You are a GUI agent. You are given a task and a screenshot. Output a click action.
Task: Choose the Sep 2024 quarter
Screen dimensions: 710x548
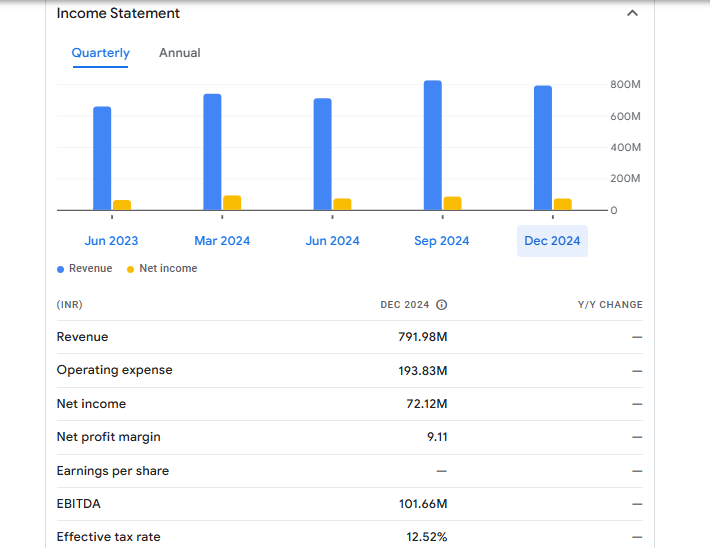tap(442, 241)
